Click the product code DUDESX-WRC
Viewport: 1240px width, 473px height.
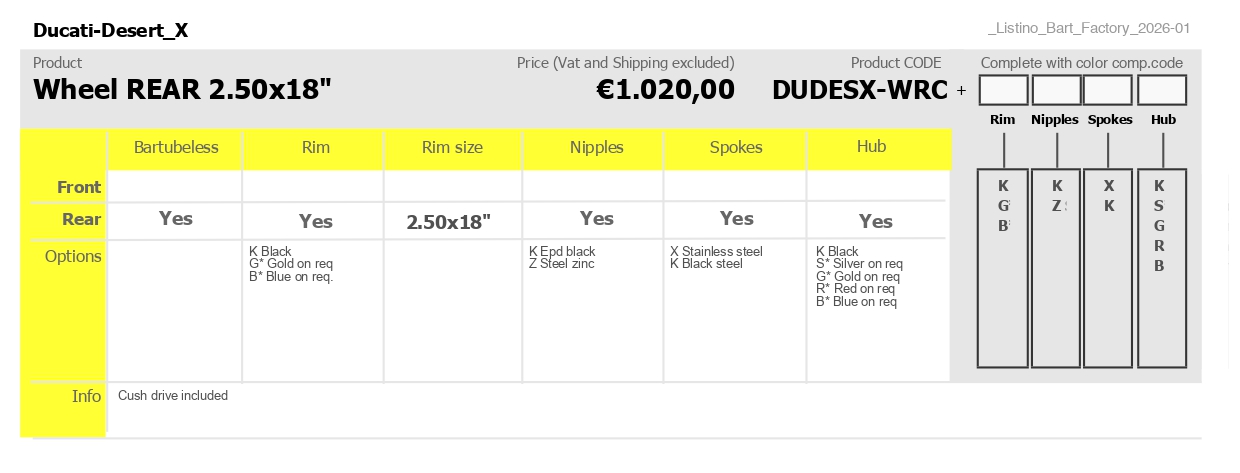click(859, 90)
